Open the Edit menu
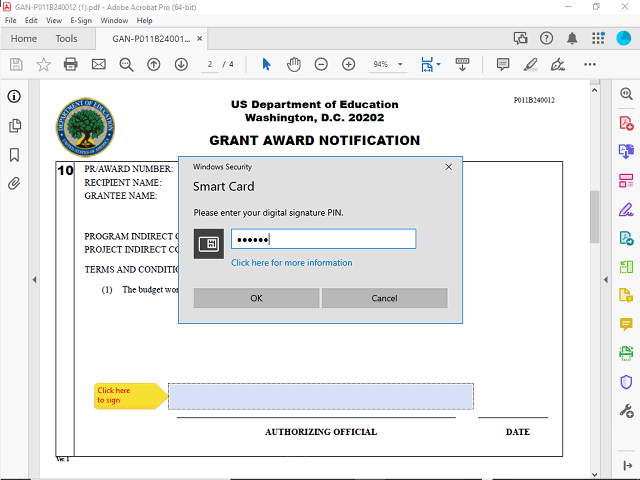The height and width of the screenshot is (480, 640). [x=31, y=20]
